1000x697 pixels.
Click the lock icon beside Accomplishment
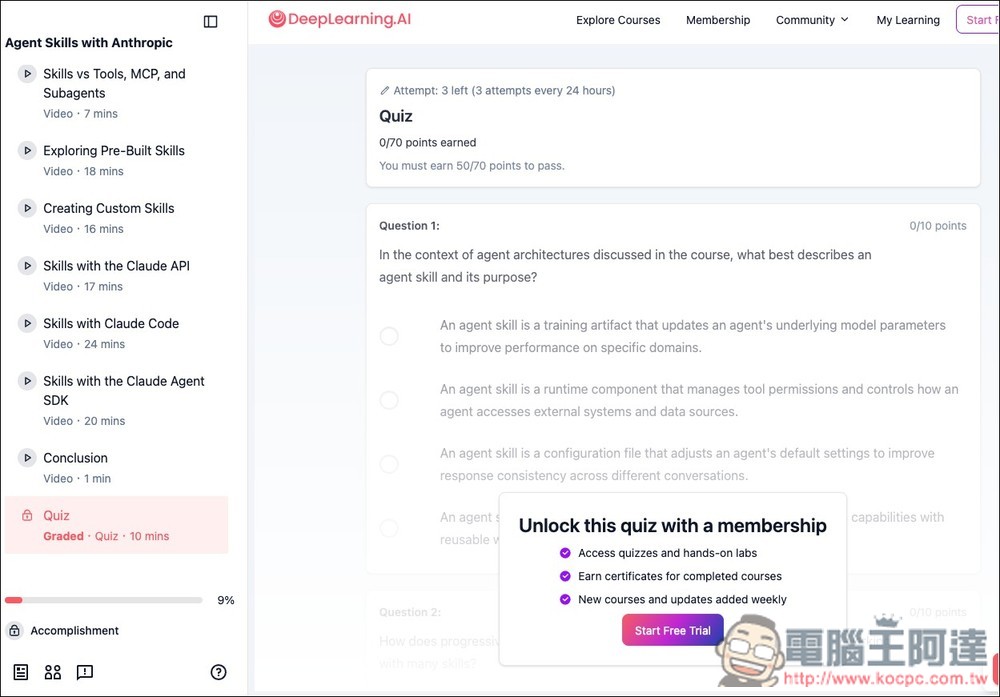(x=14, y=631)
